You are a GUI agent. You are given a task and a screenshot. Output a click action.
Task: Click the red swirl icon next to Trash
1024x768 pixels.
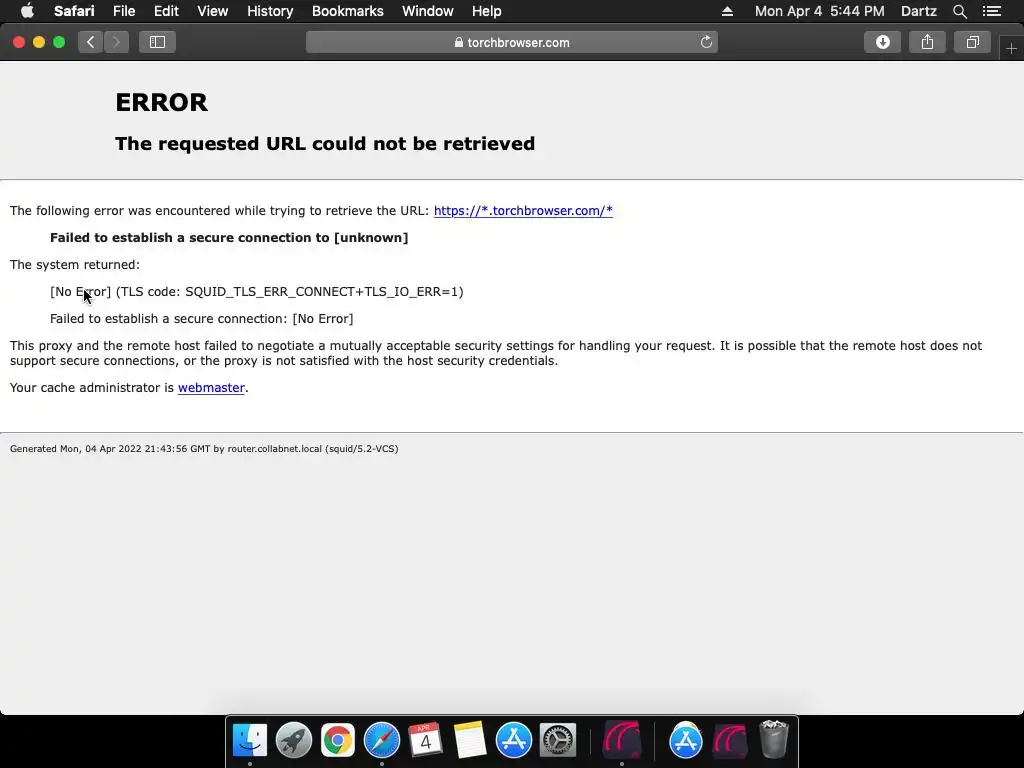tap(730, 740)
